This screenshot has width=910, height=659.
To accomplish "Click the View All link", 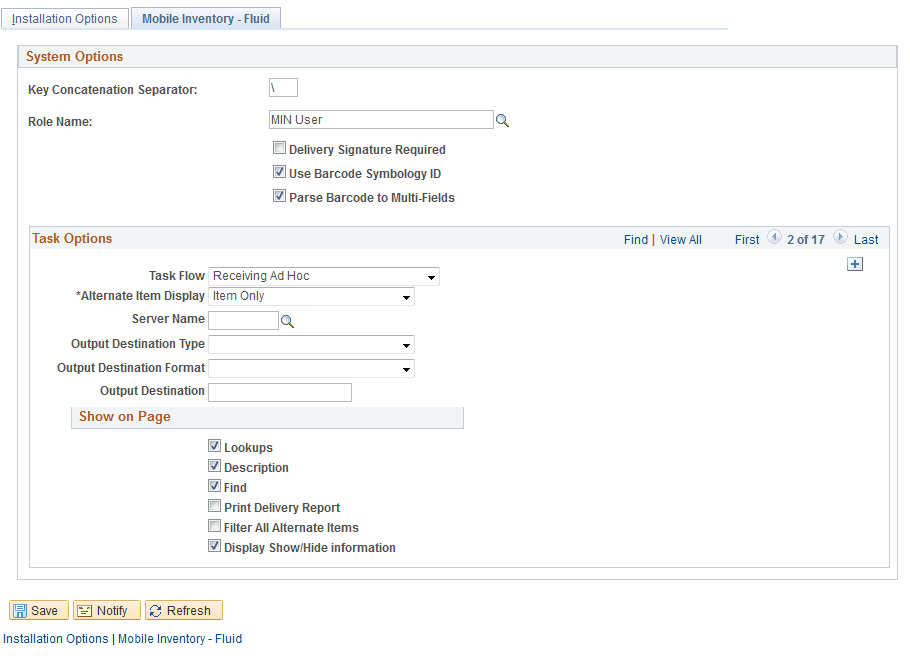I will (x=680, y=239).
